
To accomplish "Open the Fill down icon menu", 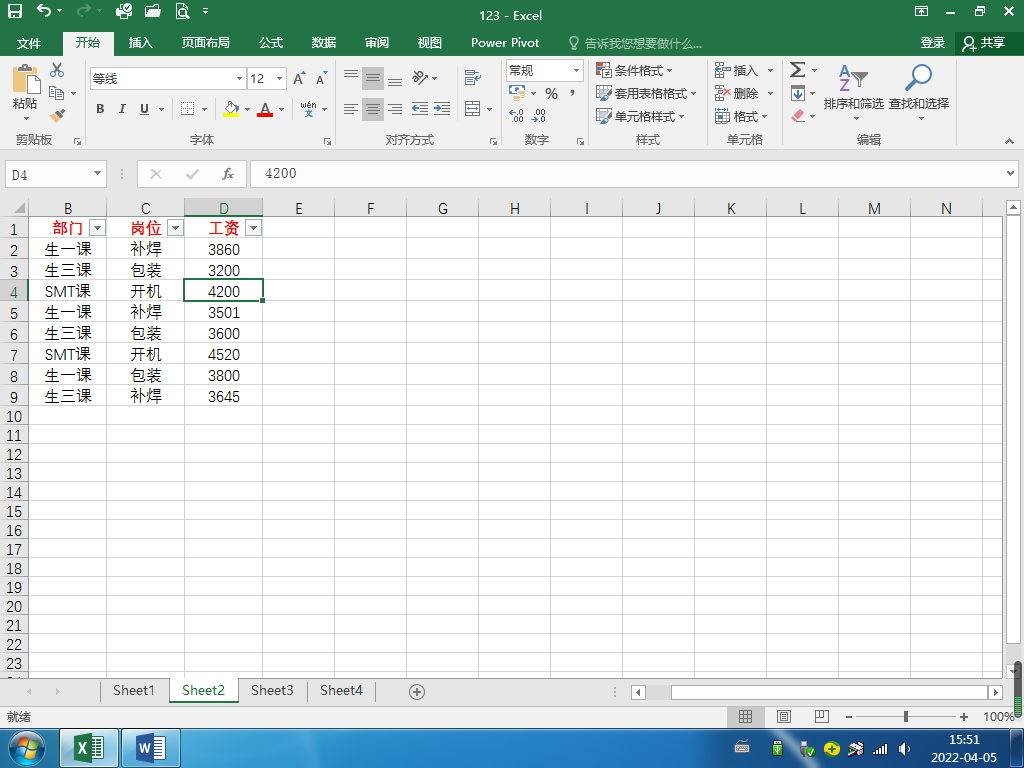I will coord(798,94).
